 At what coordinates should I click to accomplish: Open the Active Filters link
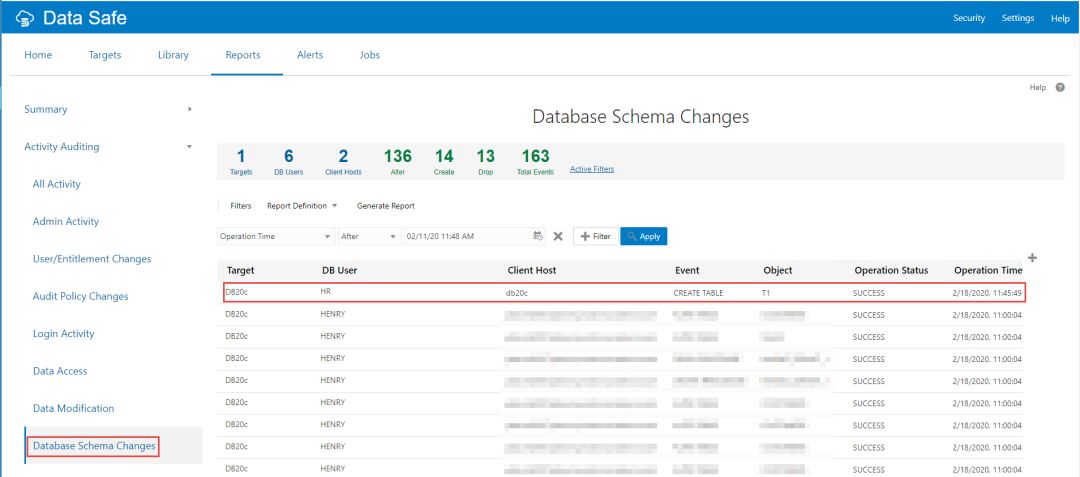pos(592,169)
